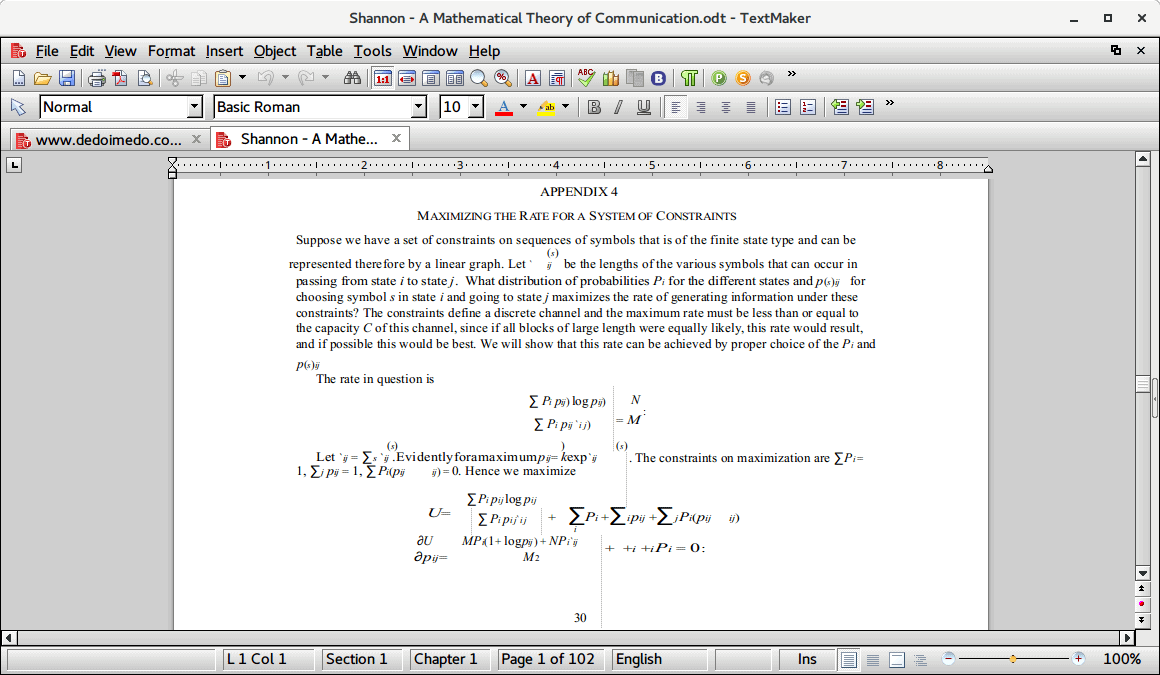Viewport: 1160px width, 675px height.
Task: Toggle formatting marks pilcrow icon
Action: [x=689, y=78]
